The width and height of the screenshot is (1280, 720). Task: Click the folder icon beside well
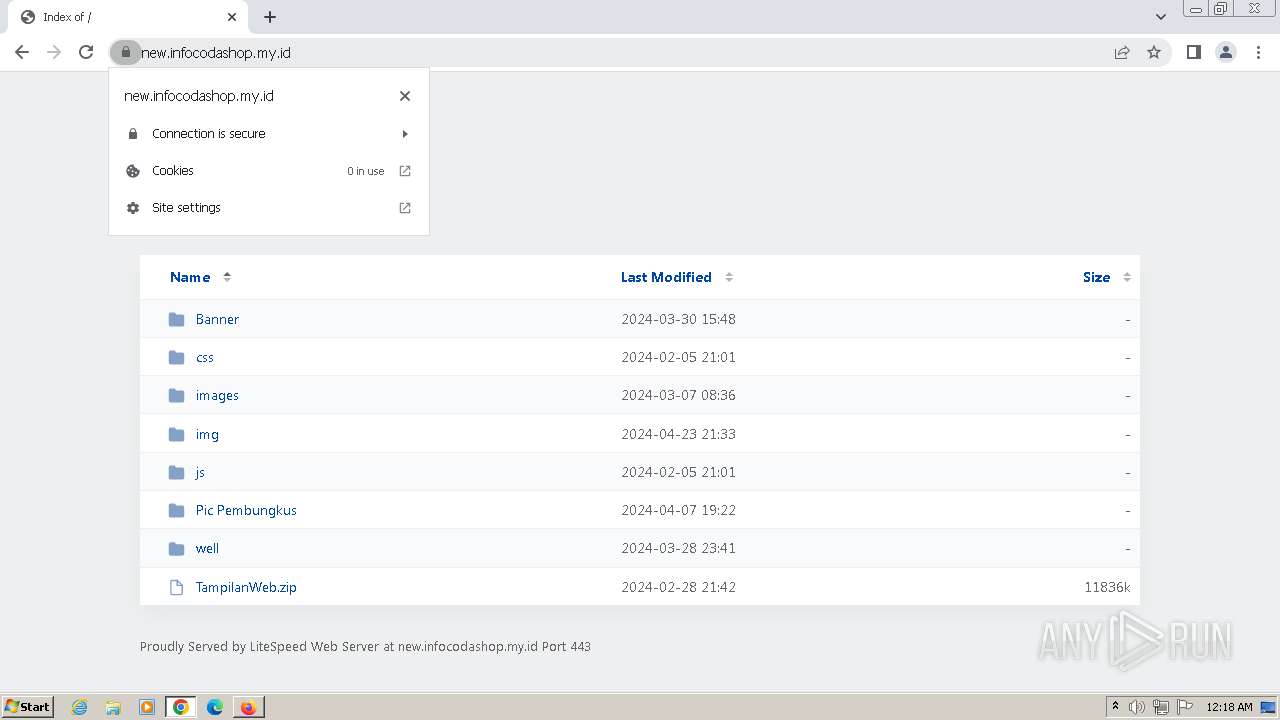(x=177, y=548)
